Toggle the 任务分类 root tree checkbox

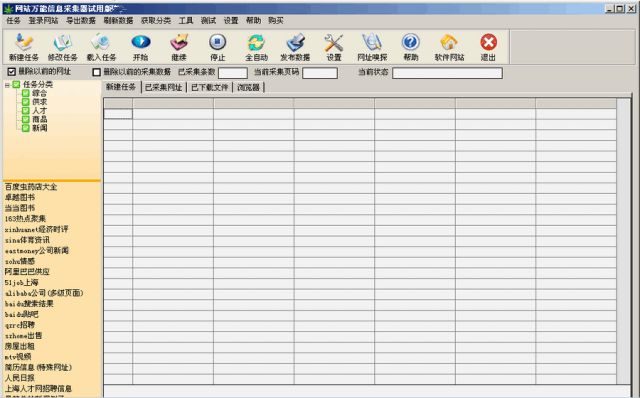click(16, 85)
